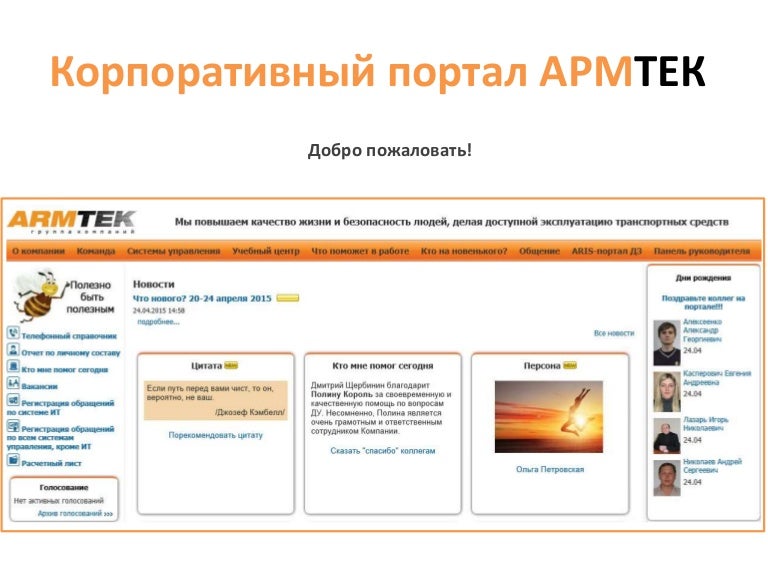Open the Учебный центр menu item
768x576 pixels.
click(x=266, y=251)
